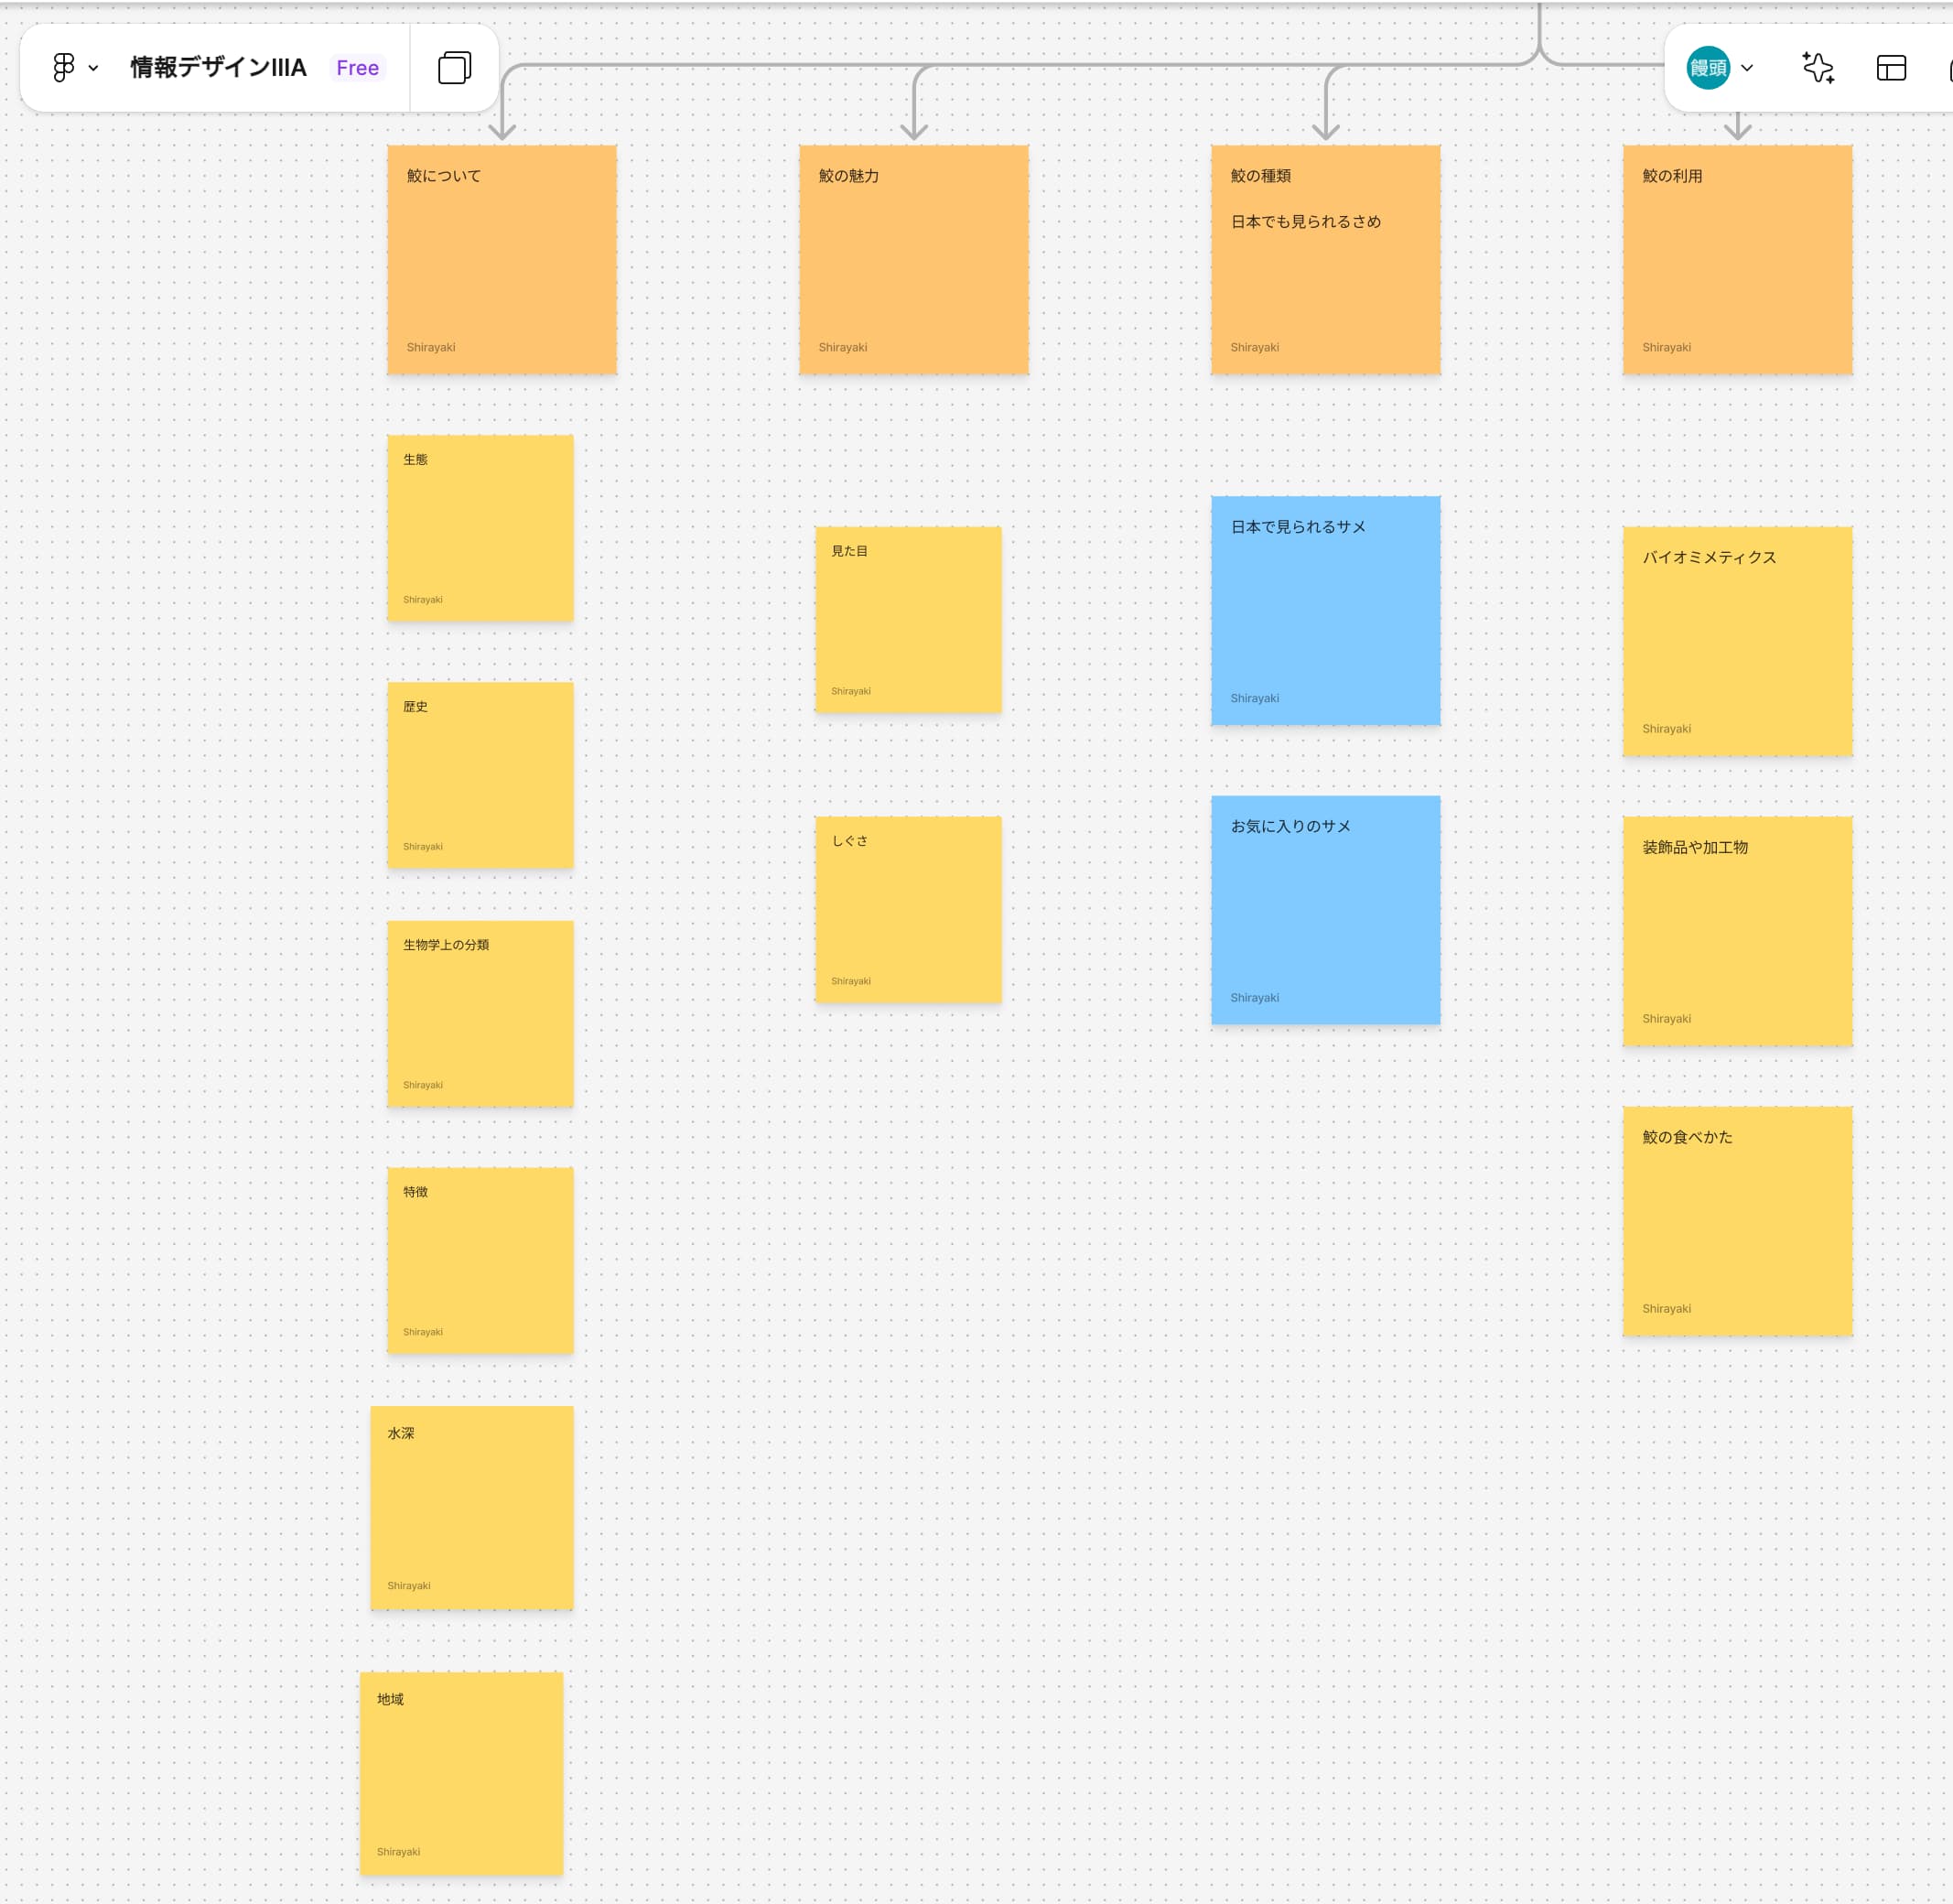The image size is (1953, 1904).
Task: Open the templates layout icon
Action: pos(1890,68)
